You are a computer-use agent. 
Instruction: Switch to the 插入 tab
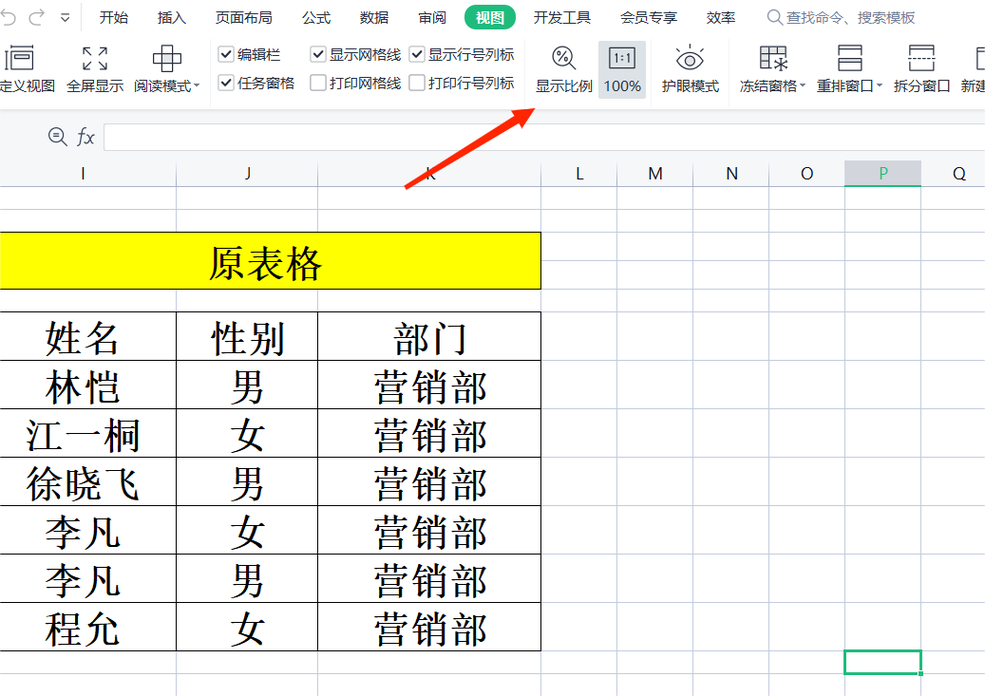point(171,18)
